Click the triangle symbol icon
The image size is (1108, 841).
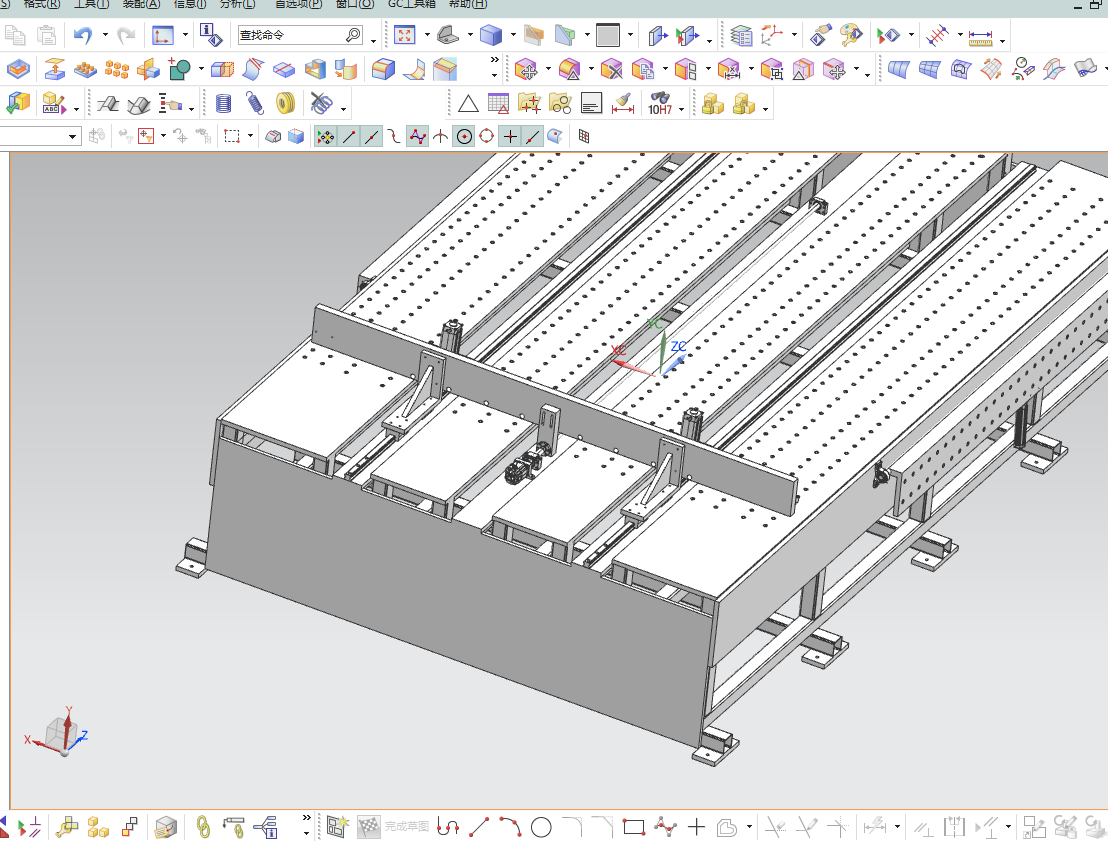point(468,105)
